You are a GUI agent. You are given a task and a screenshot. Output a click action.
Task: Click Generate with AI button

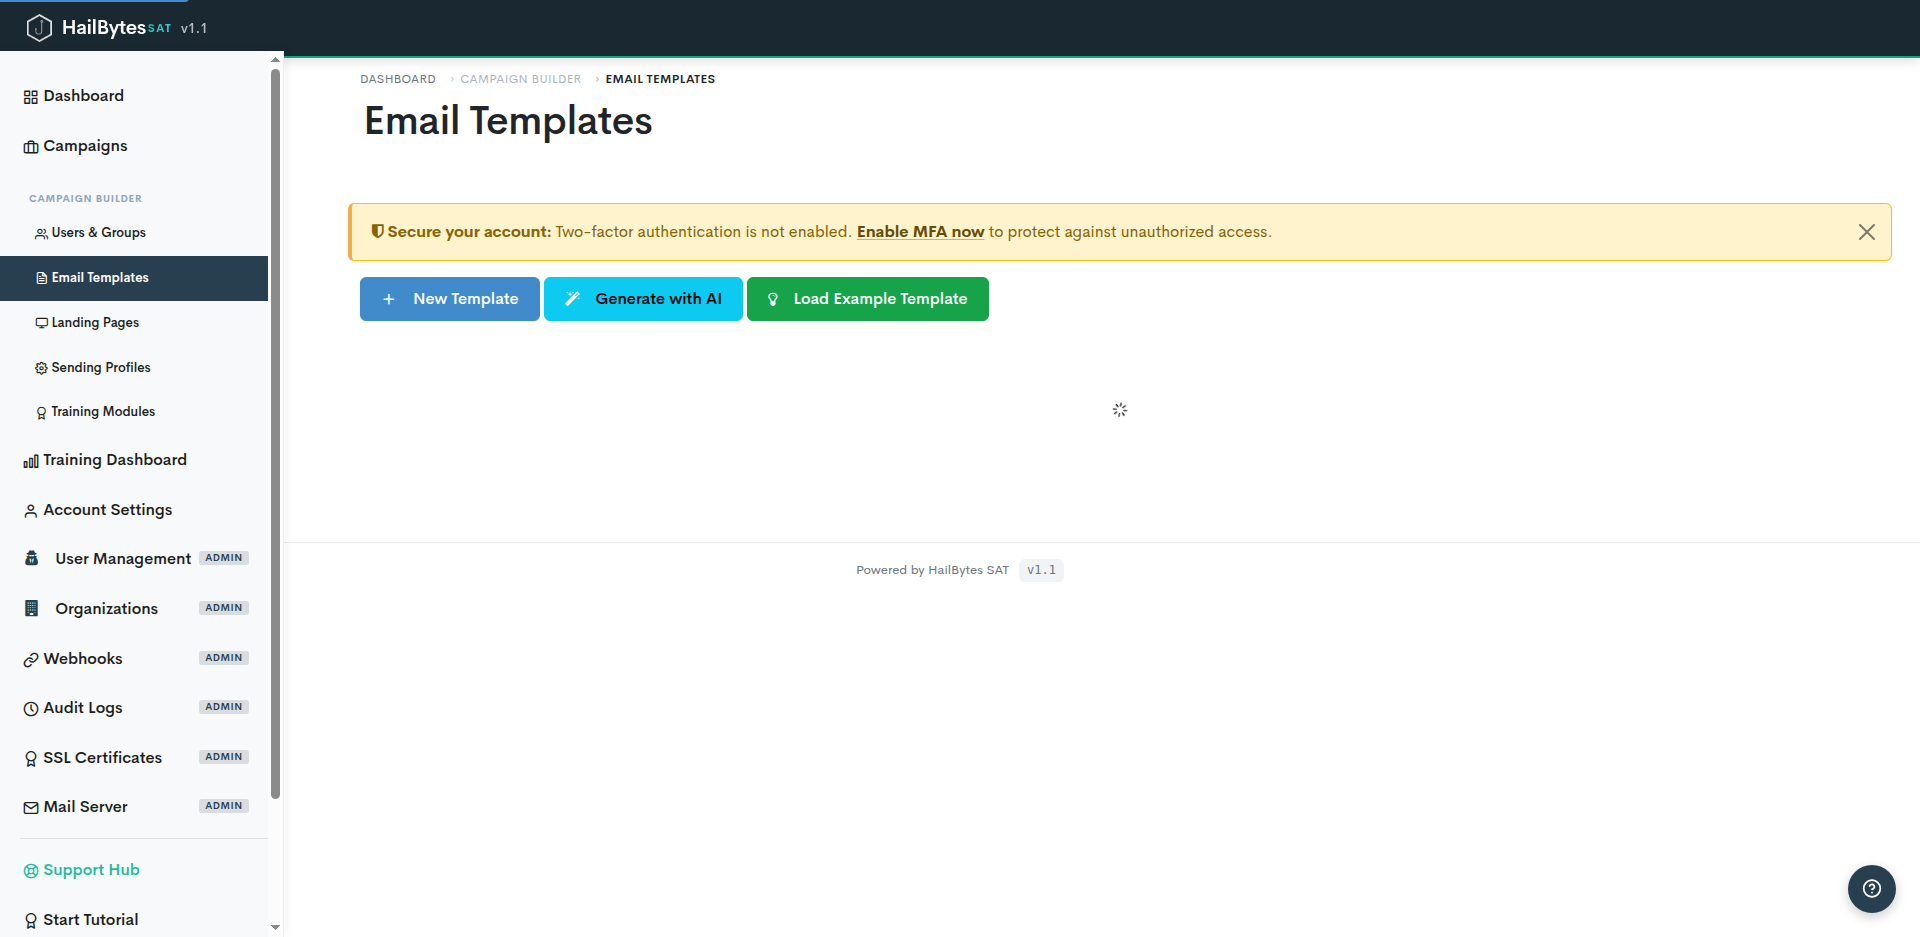click(x=643, y=299)
